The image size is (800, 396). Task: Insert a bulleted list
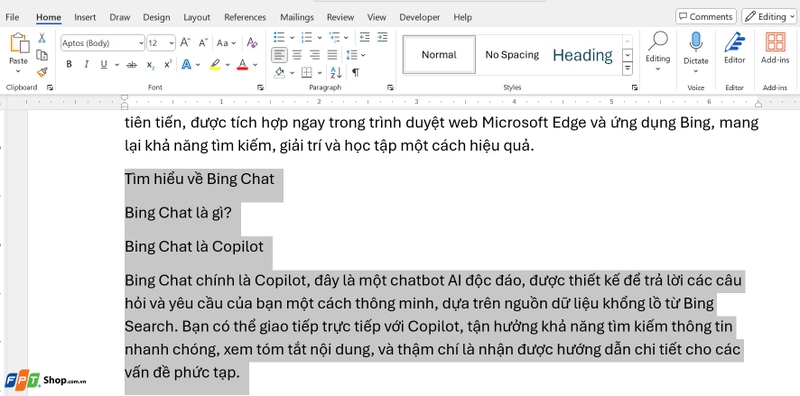coord(279,37)
